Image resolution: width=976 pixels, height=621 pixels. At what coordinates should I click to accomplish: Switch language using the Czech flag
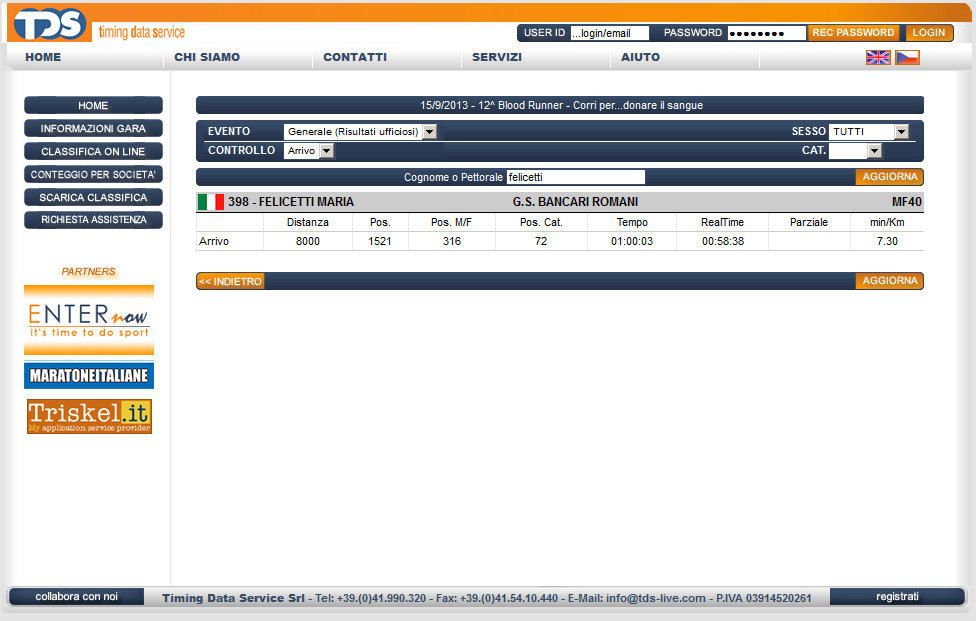(907, 57)
